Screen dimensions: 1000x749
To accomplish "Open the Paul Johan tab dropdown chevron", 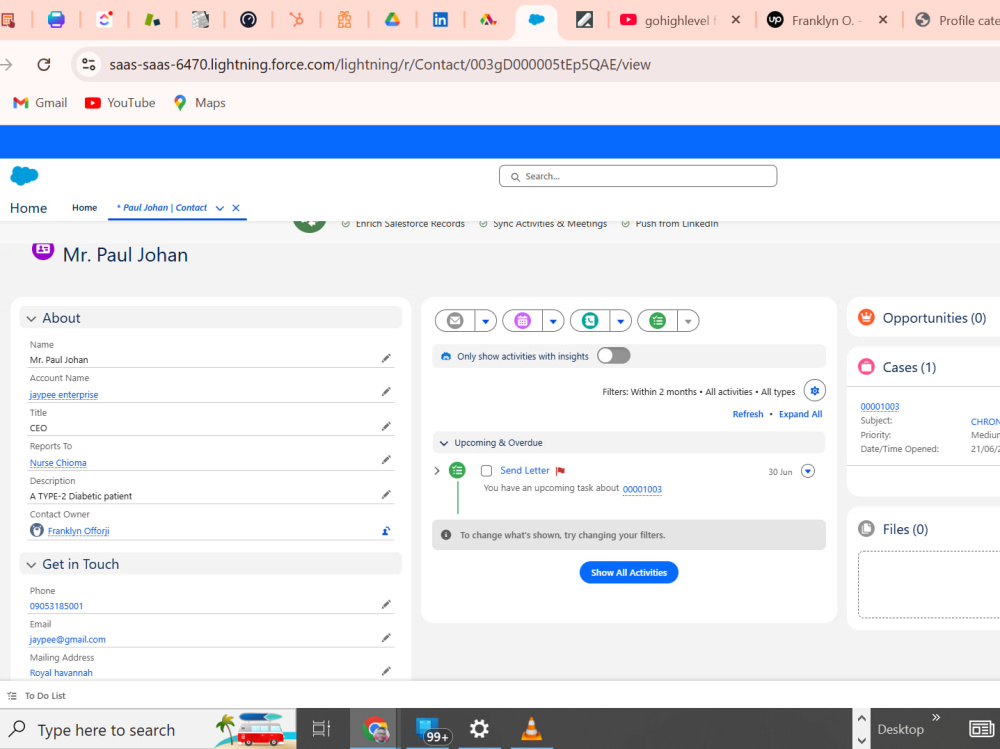I will [x=220, y=208].
